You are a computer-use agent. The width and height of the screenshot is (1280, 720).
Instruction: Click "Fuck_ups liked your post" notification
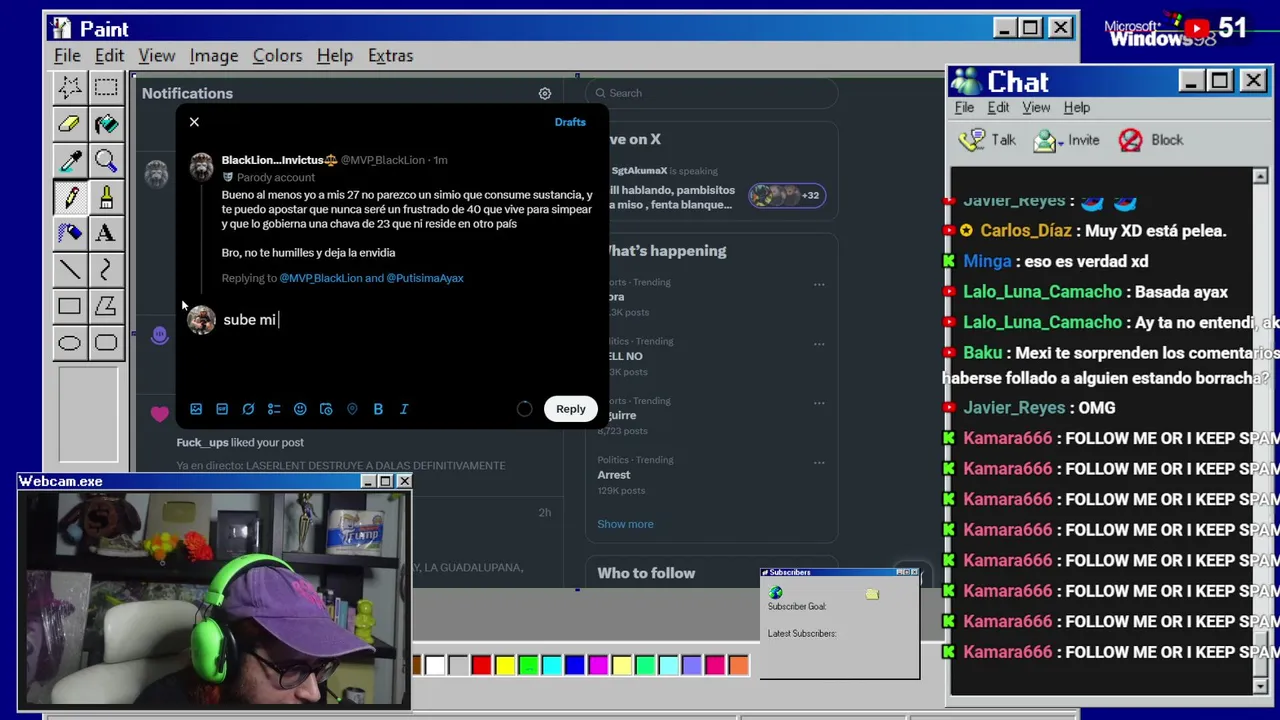click(x=240, y=442)
